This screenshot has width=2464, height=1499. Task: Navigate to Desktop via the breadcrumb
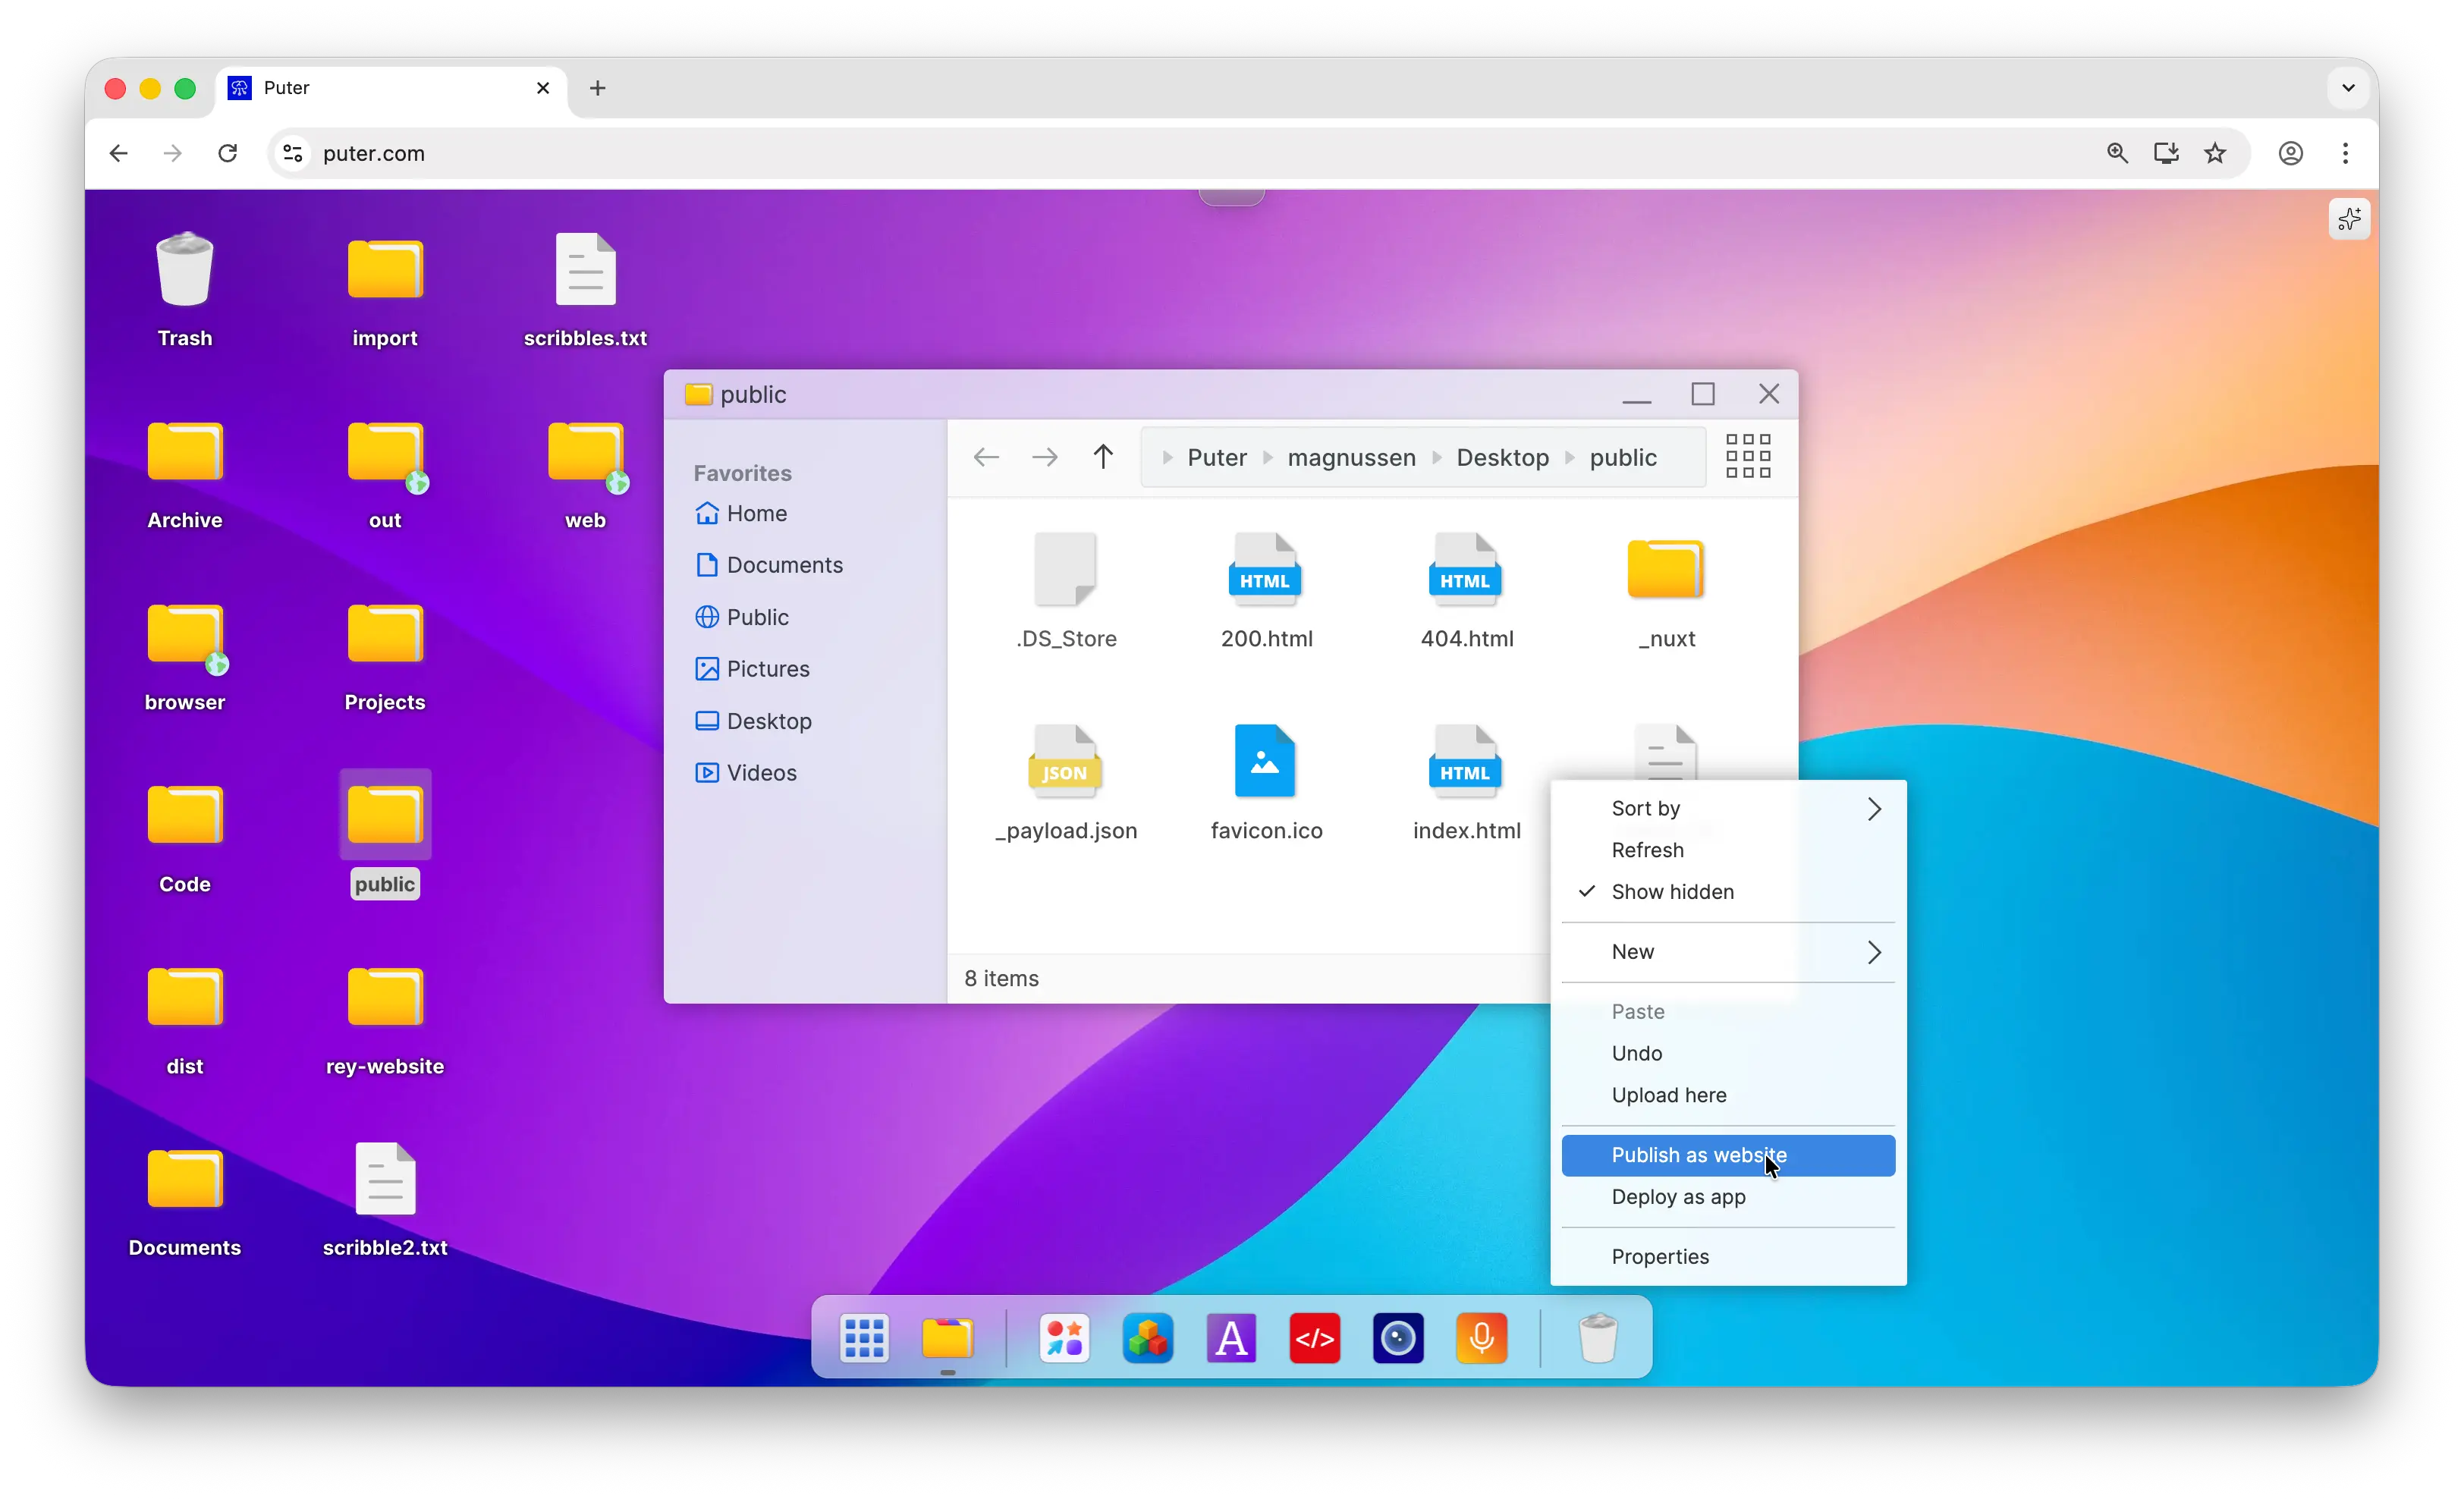(1503, 457)
